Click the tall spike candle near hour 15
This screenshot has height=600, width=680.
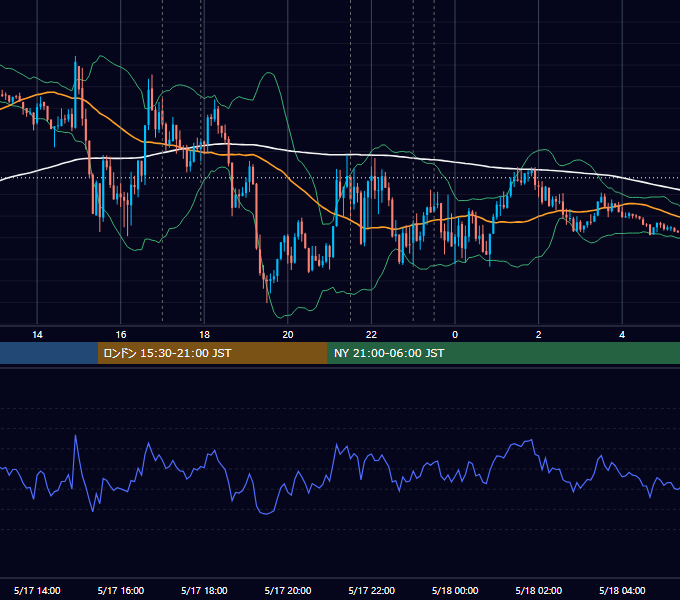(75, 92)
